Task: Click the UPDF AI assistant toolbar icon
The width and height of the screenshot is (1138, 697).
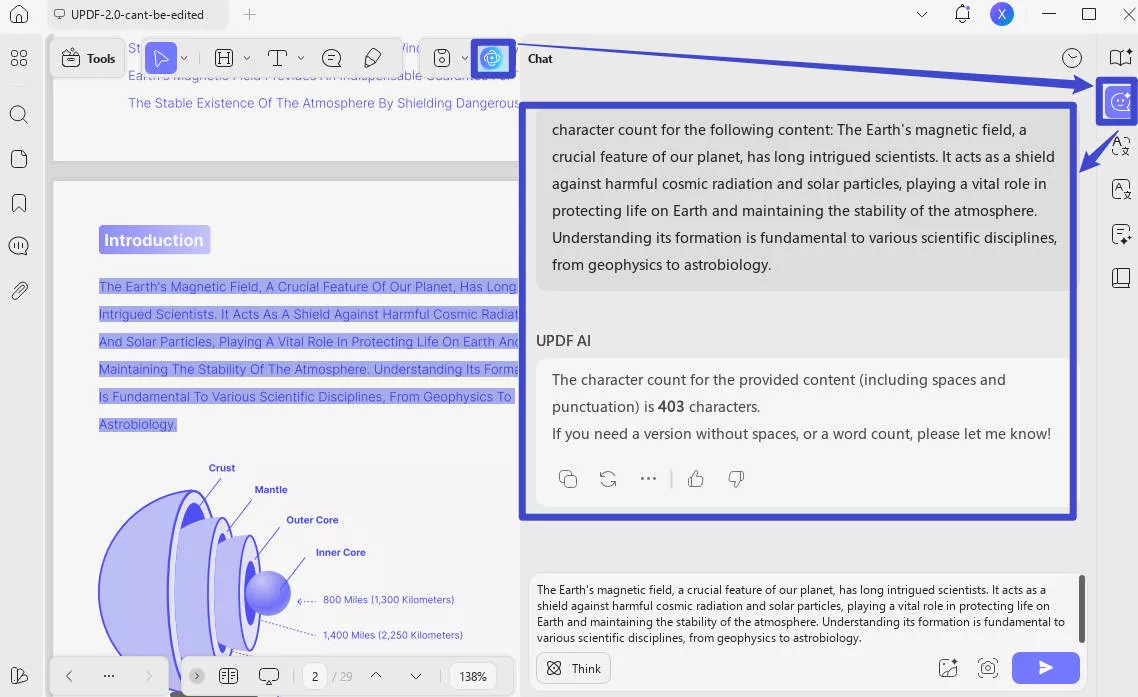Action: (491, 58)
